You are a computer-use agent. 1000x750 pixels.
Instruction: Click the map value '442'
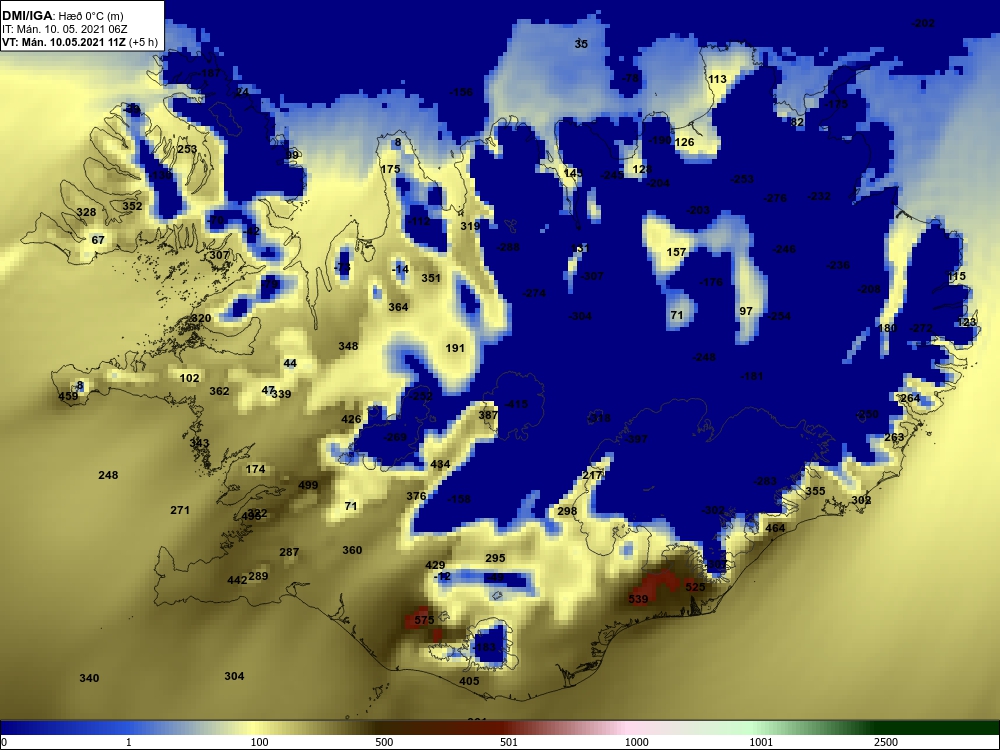pyautogui.click(x=237, y=580)
